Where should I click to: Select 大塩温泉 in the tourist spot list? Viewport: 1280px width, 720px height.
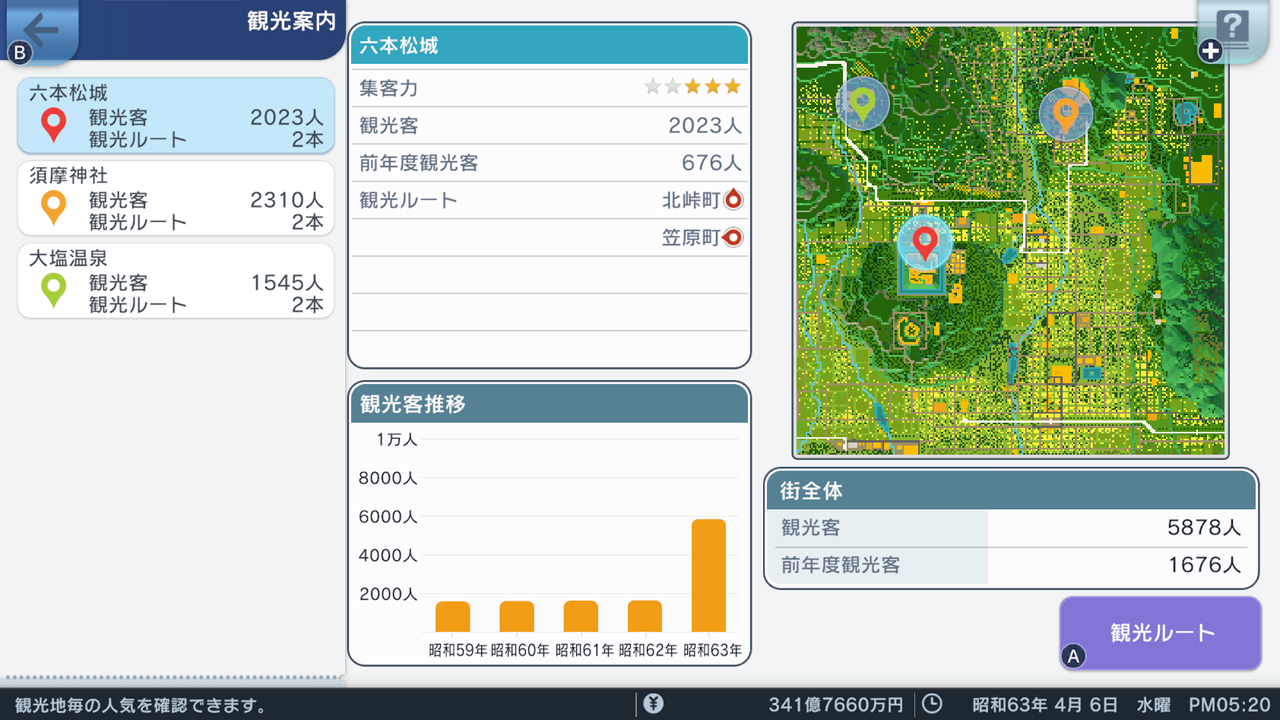(x=176, y=281)
